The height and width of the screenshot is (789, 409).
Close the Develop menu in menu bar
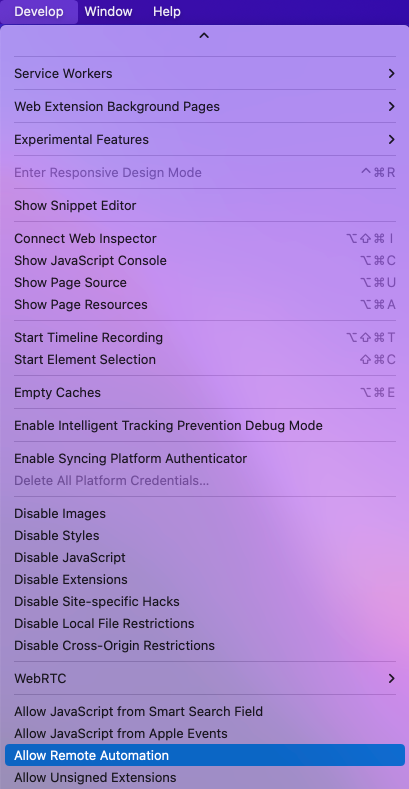click(39, 12)
